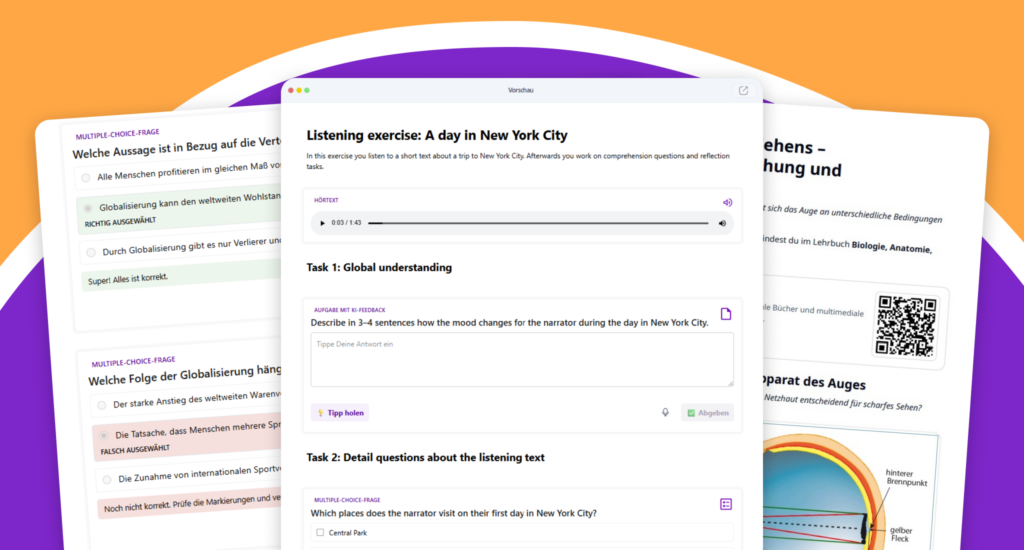Screen dimensions: 1024x550
Task: Click the document icon in the KI-Feedback task
Action: pyautogui.click(x=726, y=314)
